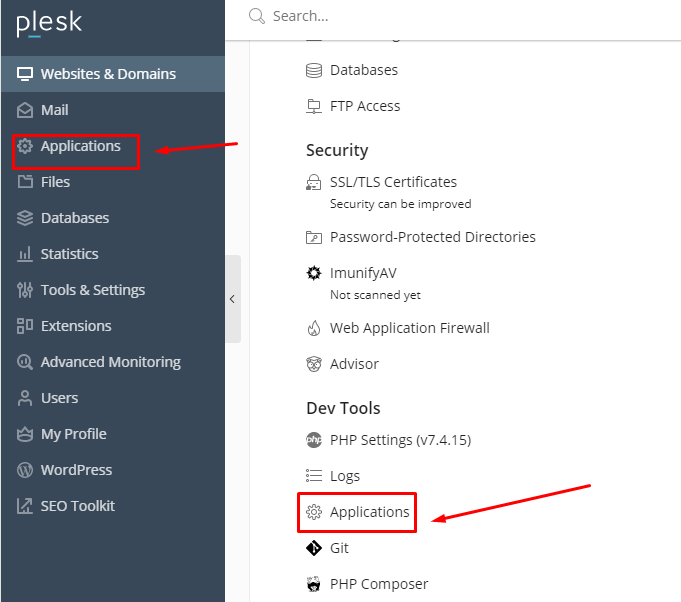Viewport: 681px width, 602px height.
Task: Click the Statistics bar chart icon
Action: click(25, 254)
